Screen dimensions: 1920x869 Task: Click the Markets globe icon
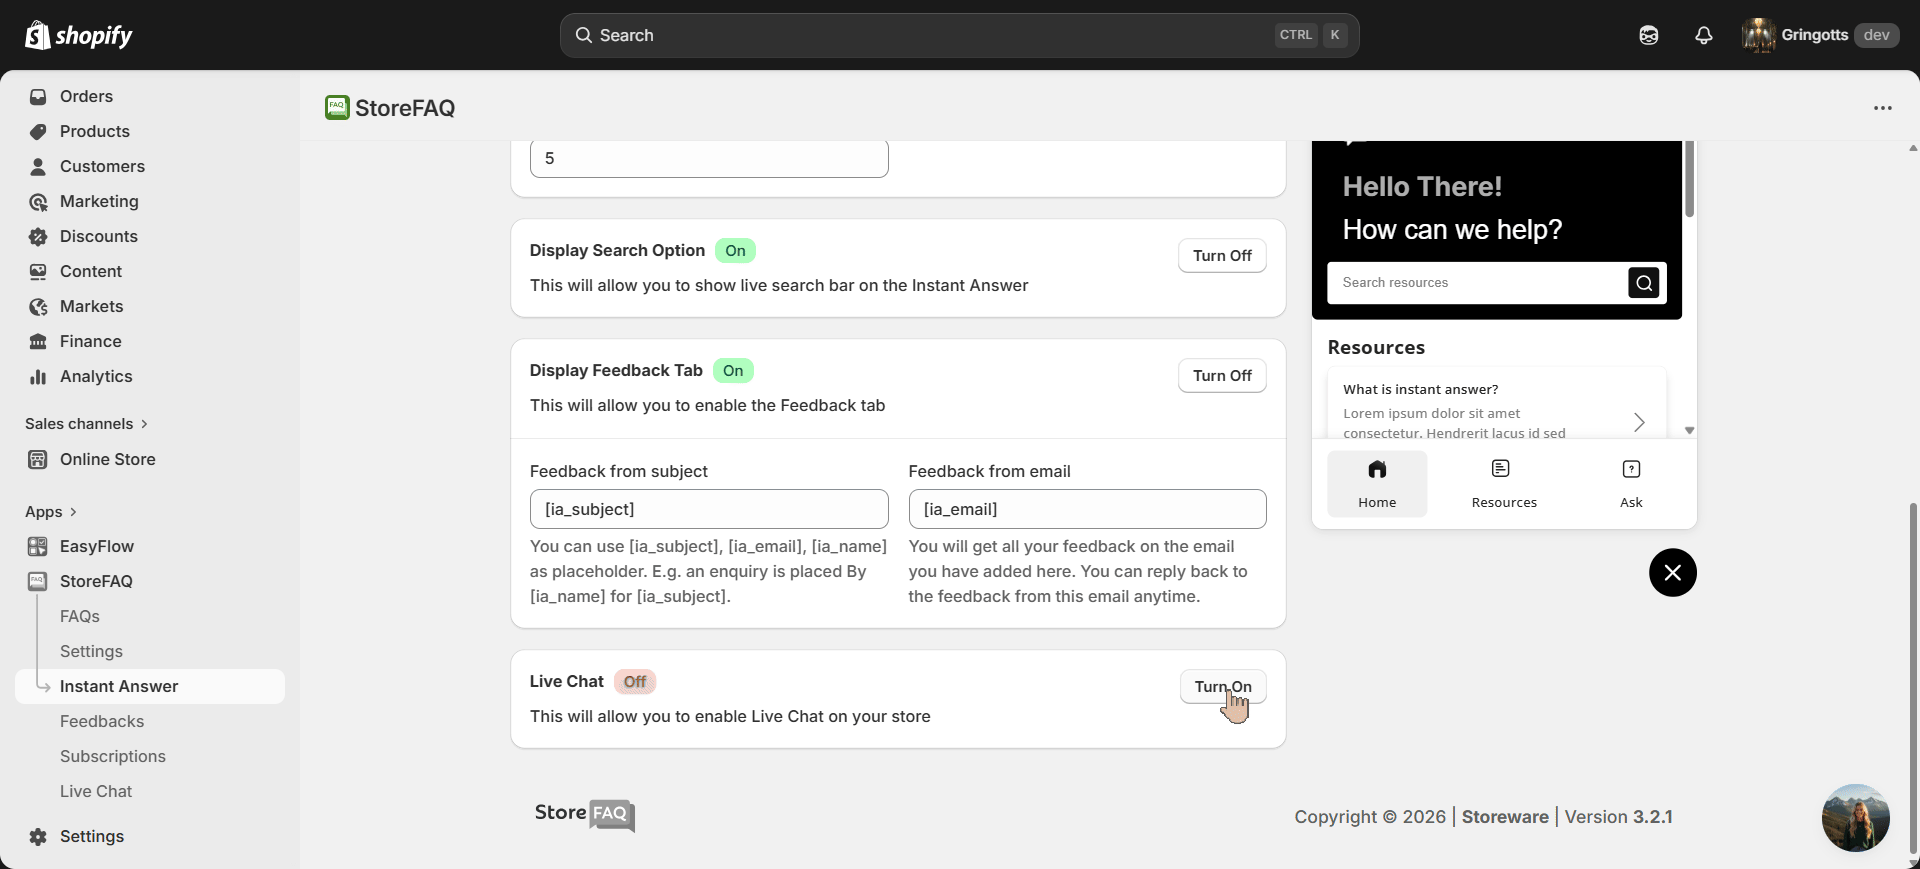(38, 307)
